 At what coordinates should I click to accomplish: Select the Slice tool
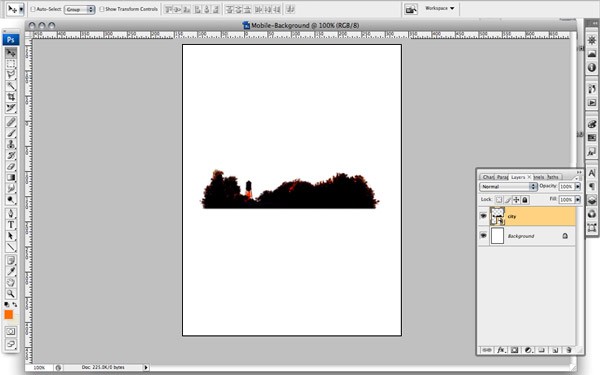(11, 108)
